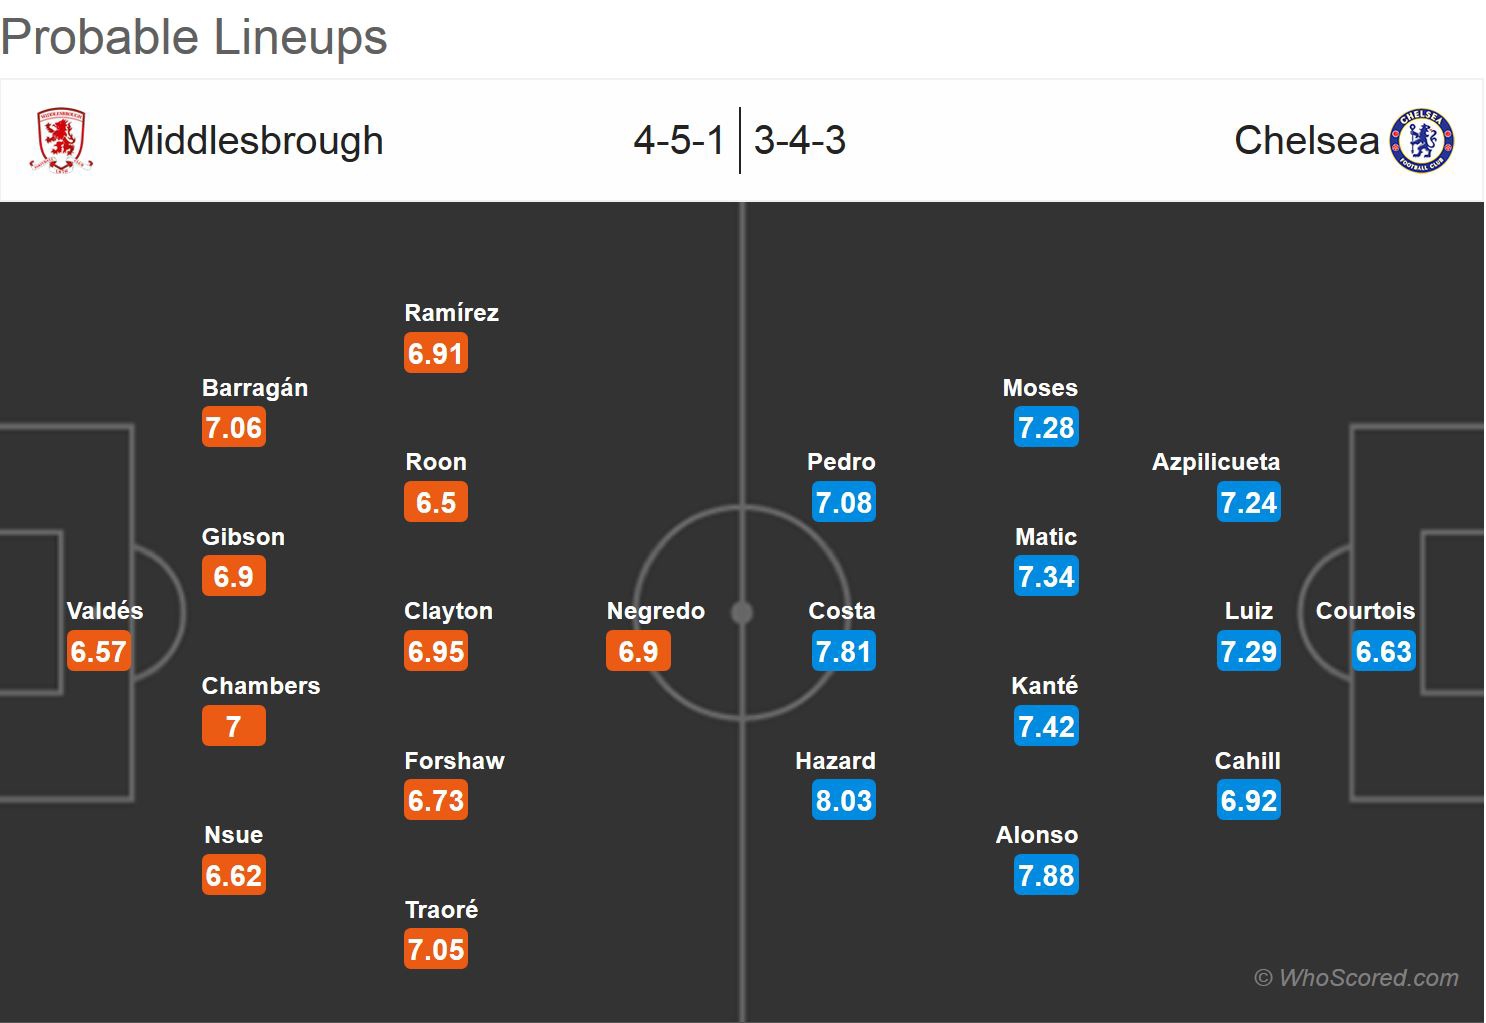Click the 4-5-1 formation text
Screen dimensions: 1486x1023
tap(679, 141)
